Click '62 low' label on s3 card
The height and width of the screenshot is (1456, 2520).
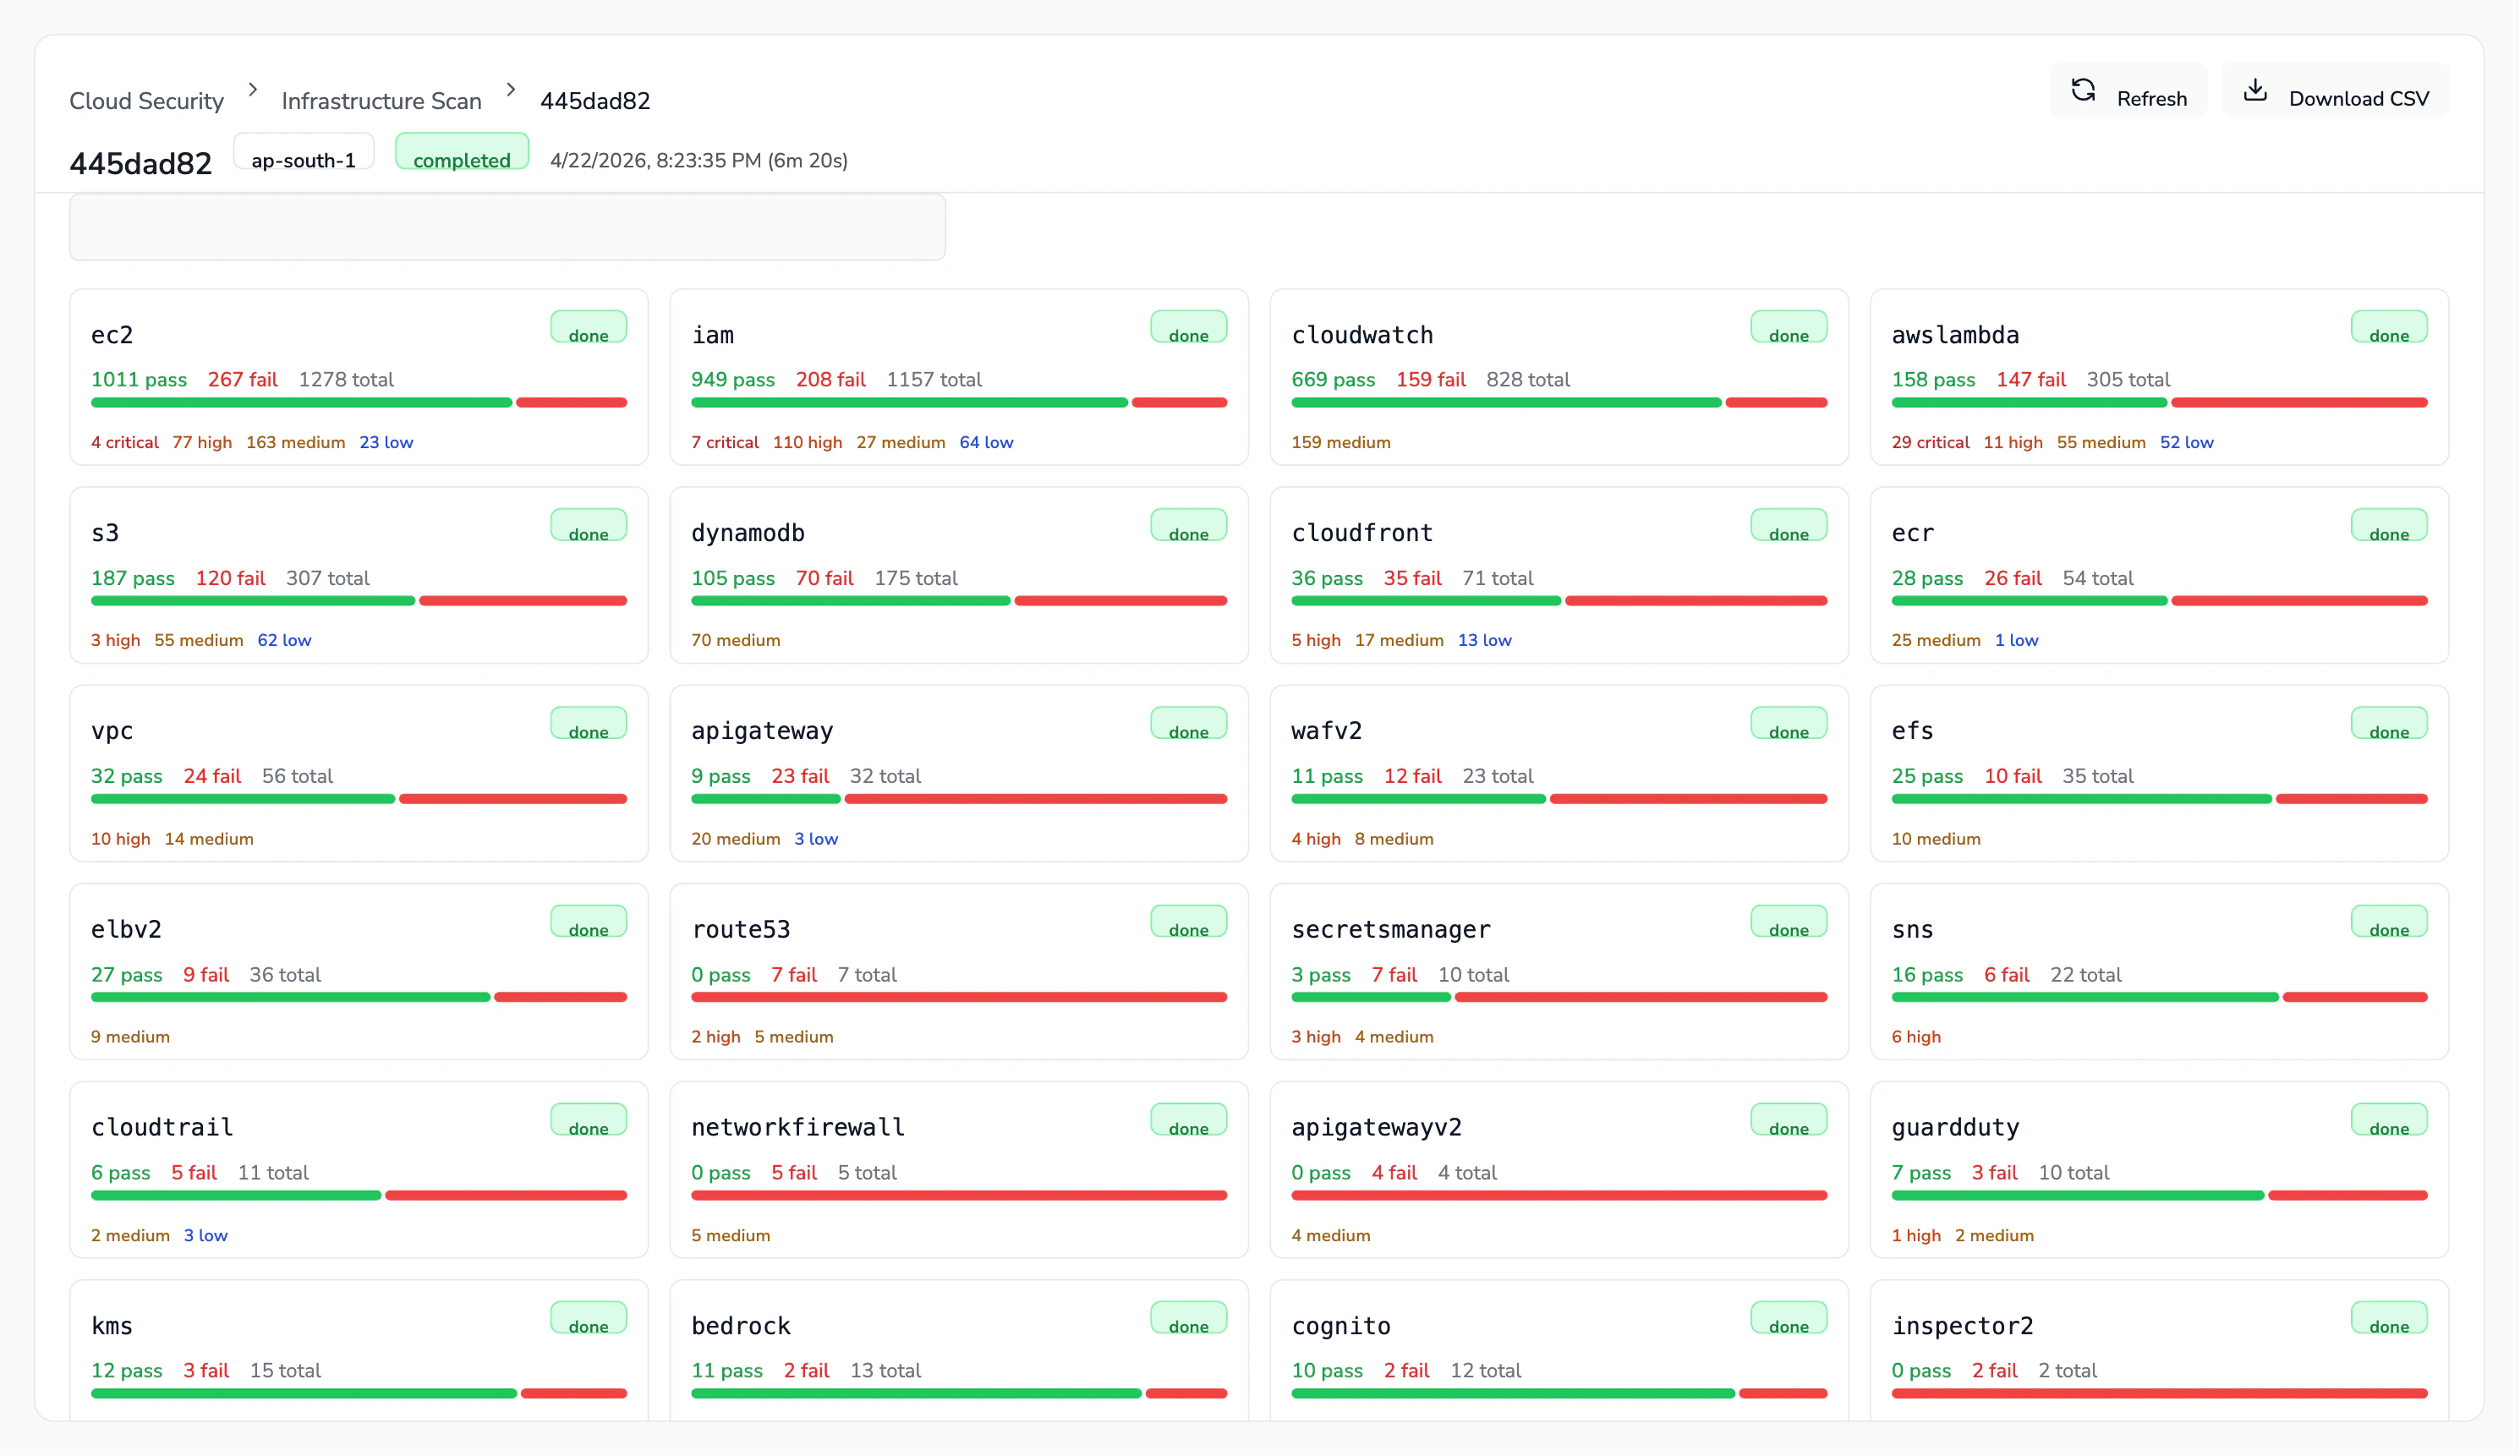(x=284, y=640)
